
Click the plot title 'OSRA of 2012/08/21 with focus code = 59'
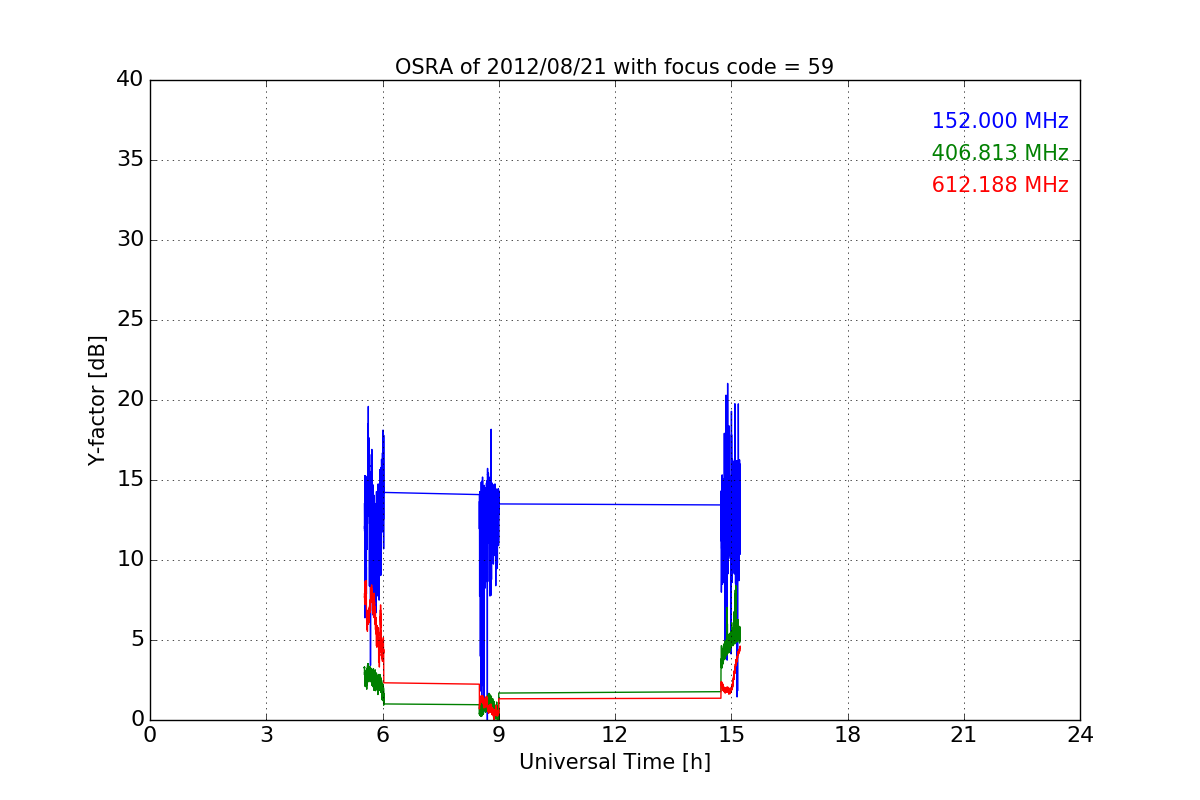coord(614,67)
